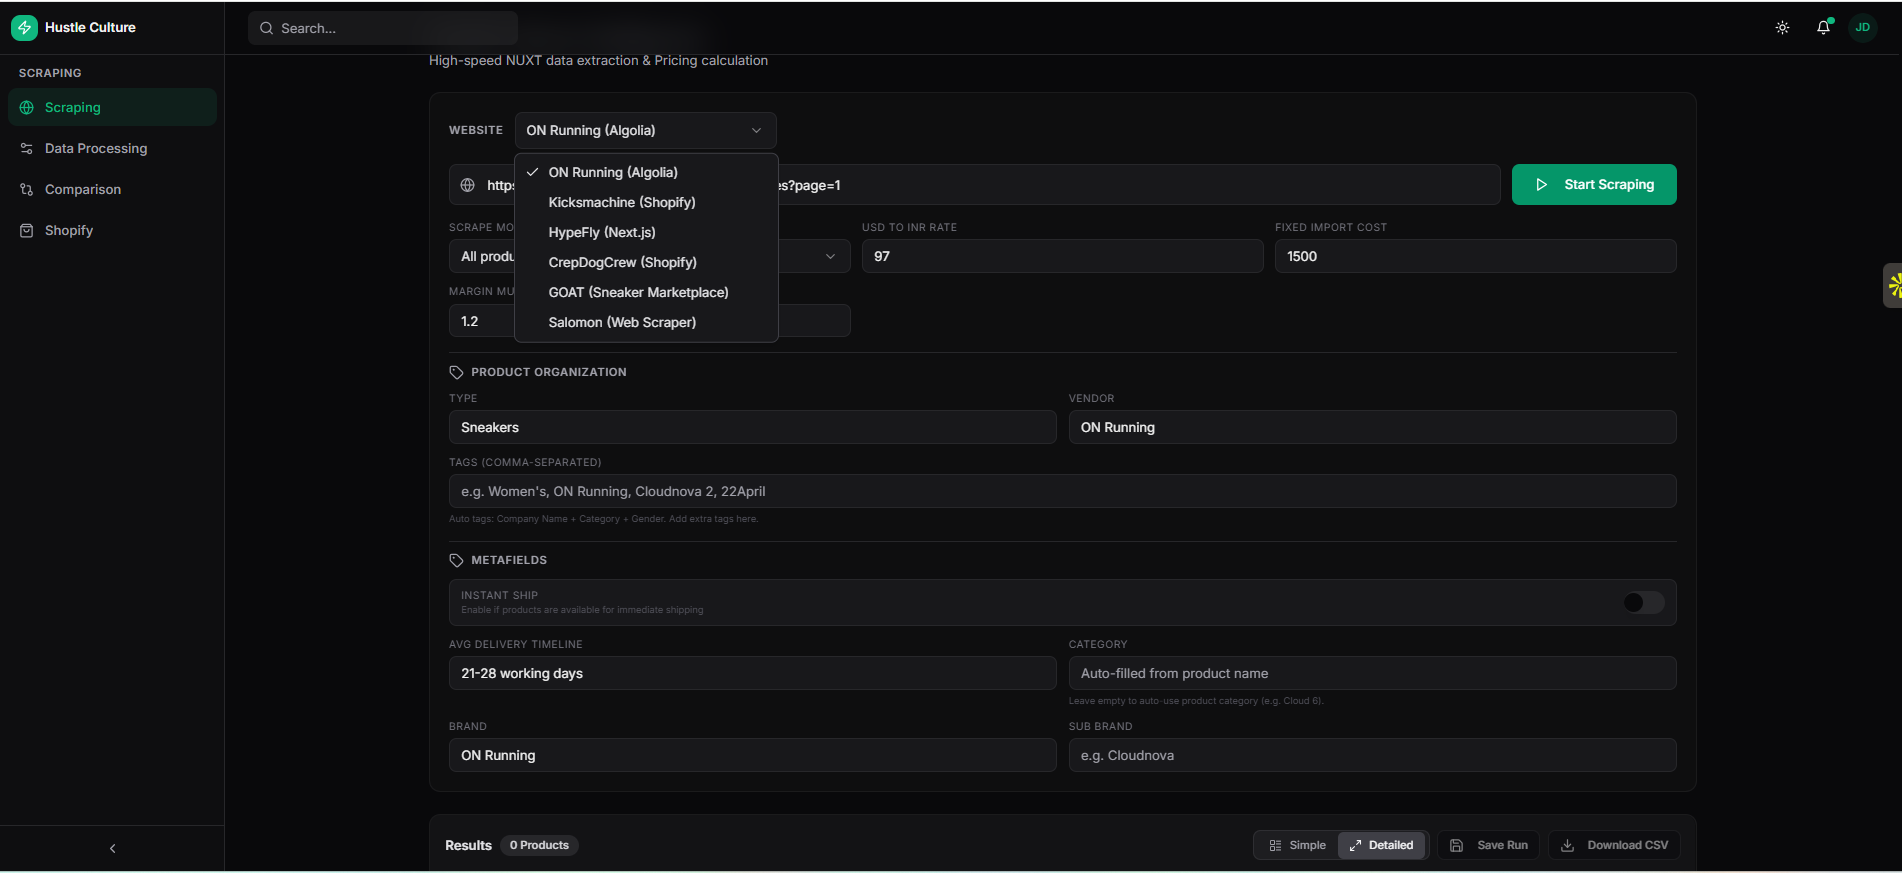
Task: Go to Data Processing page
Action: (112, 148)
